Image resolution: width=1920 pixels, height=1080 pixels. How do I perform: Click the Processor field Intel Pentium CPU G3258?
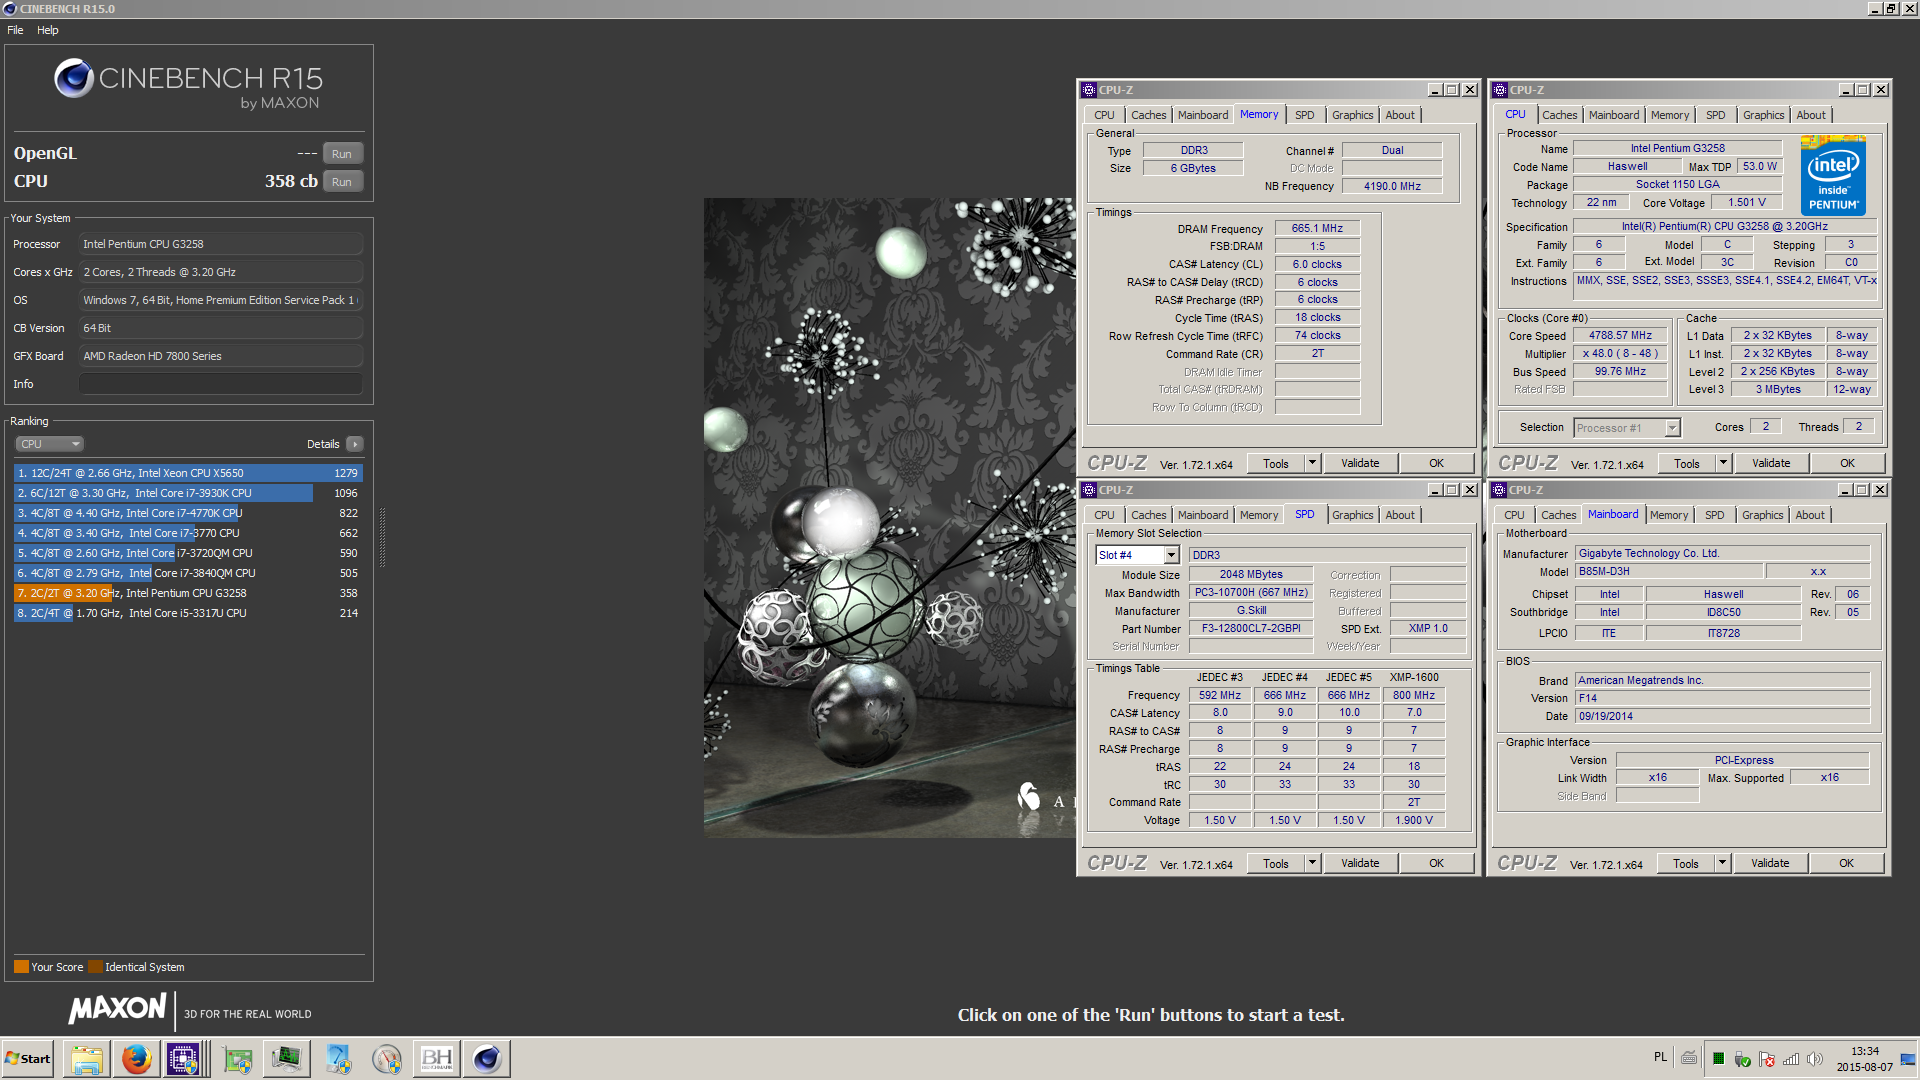(221, 244)
